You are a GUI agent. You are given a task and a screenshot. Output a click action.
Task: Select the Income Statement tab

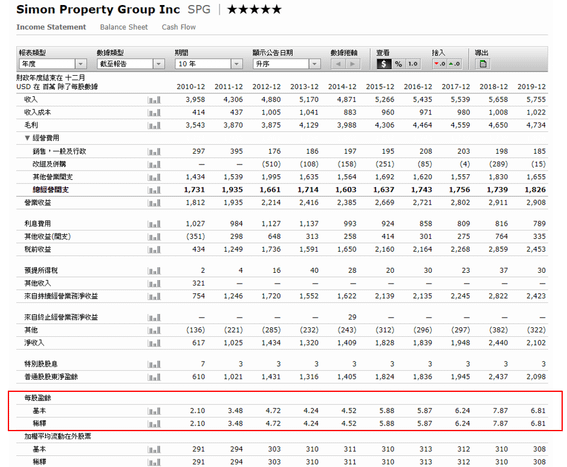click(51, 27)
